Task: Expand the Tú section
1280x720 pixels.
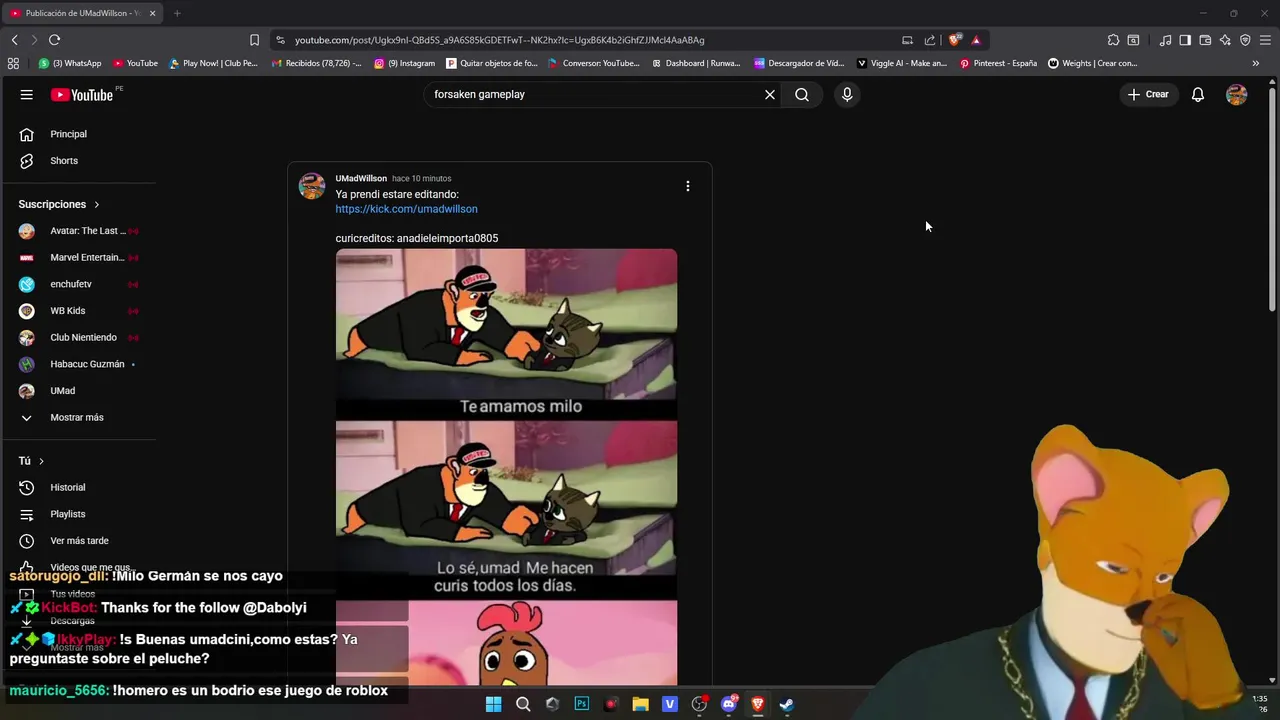Action: pos(31,461)
